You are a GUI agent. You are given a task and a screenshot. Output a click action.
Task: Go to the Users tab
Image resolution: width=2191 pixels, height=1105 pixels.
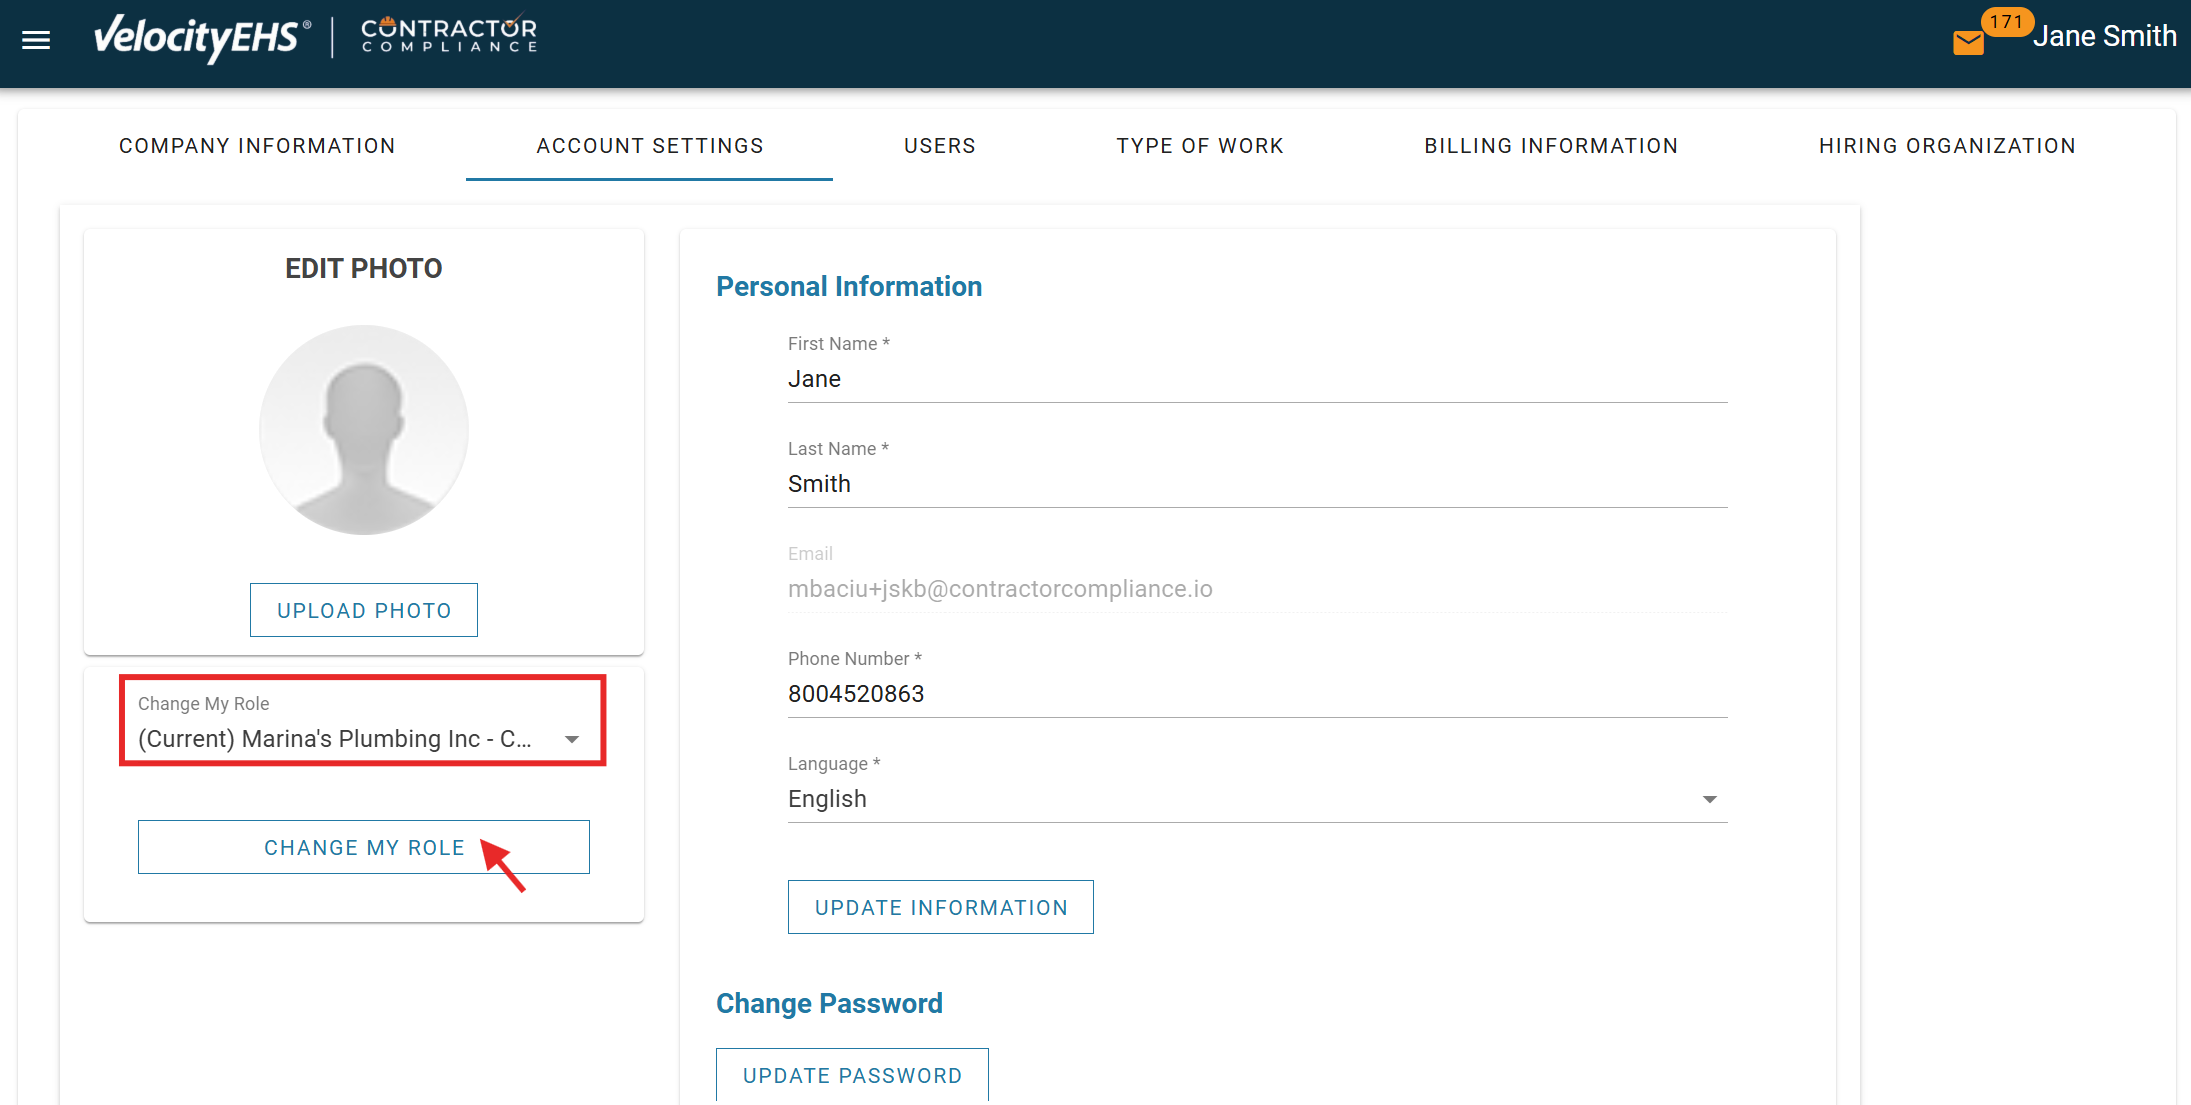tap(940, 146)
